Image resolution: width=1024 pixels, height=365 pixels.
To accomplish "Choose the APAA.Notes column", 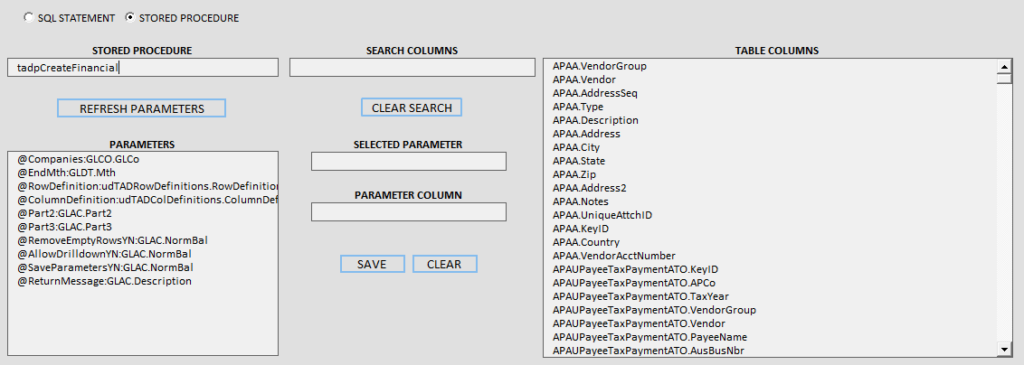I will [771, 202].
